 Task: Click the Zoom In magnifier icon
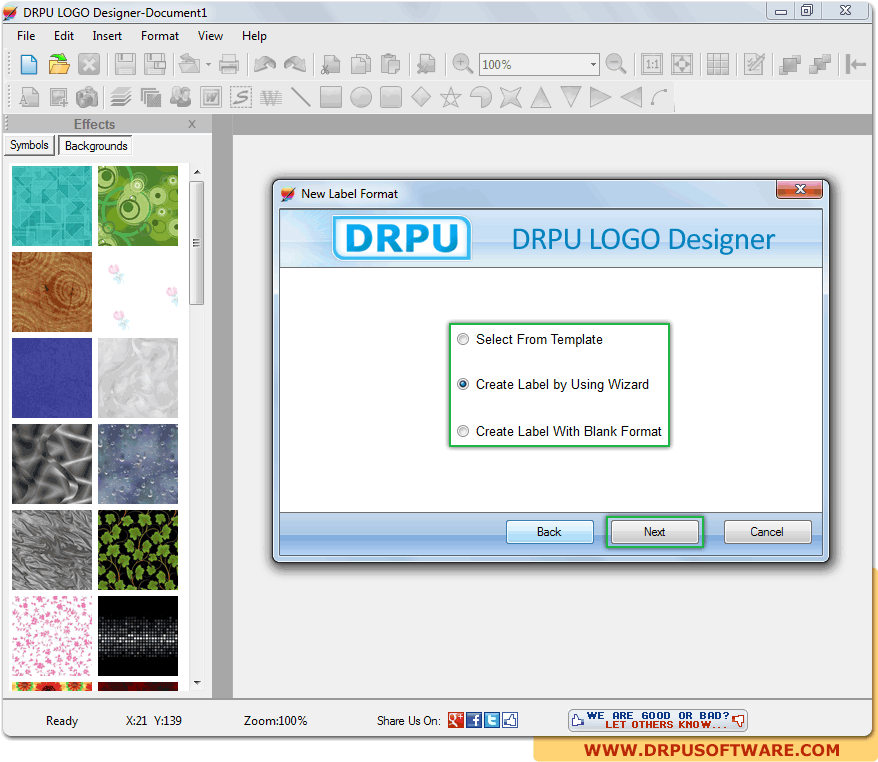point(463,64)
